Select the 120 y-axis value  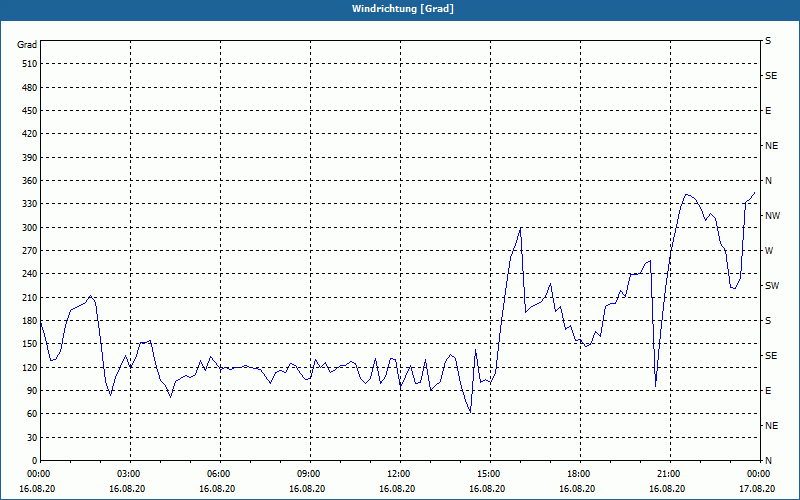30,367
